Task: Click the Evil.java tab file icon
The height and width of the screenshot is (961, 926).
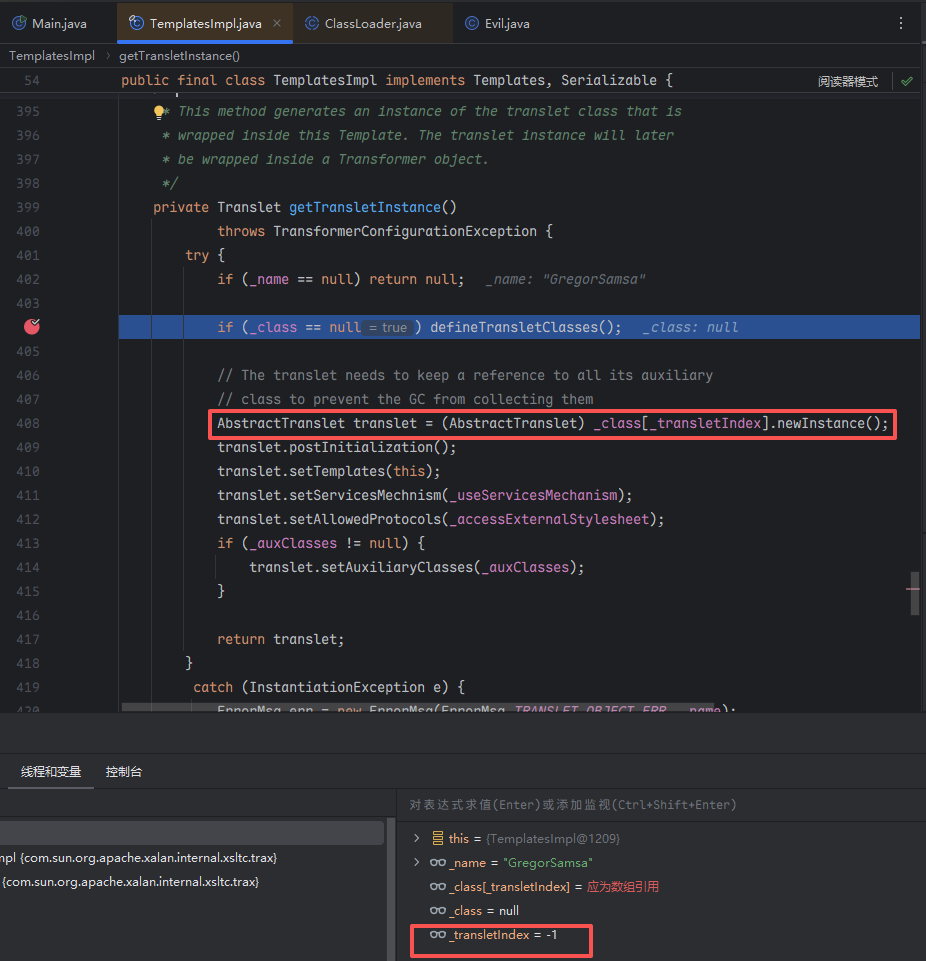Action: (472, 23)
